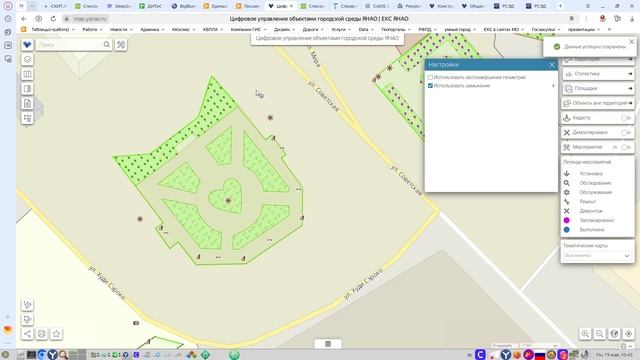Click the heart logo button beside search
This screenshot has width=640, height=360.
pos(27,44)
